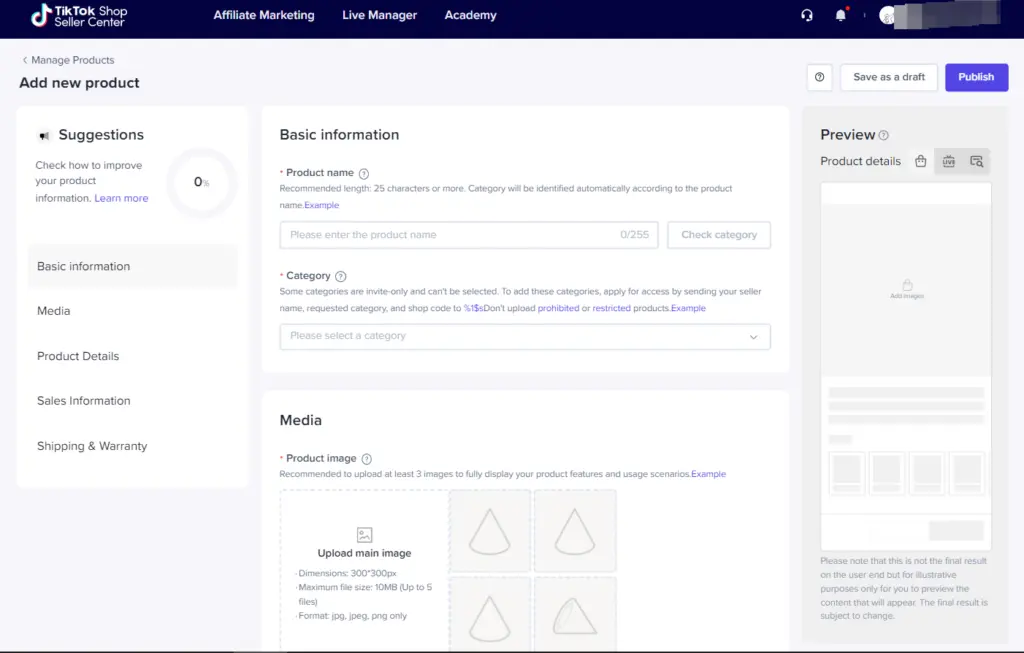1024x653 pixels.
Task: Click the help icon beside Preview heading
Action: [x=884, y=135]
